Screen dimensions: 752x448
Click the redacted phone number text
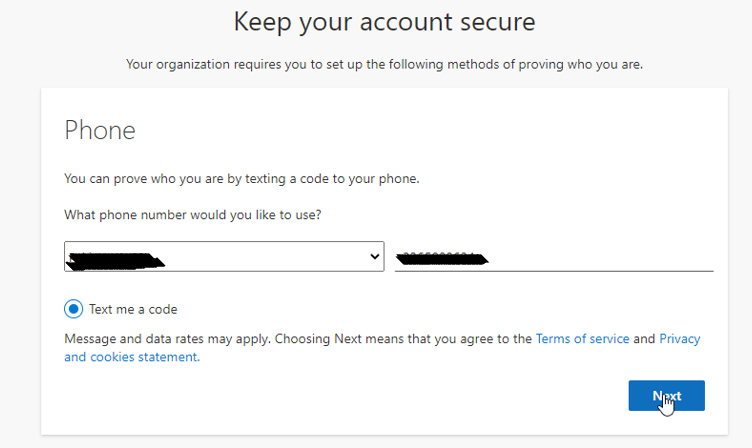[x=440, y=259]
